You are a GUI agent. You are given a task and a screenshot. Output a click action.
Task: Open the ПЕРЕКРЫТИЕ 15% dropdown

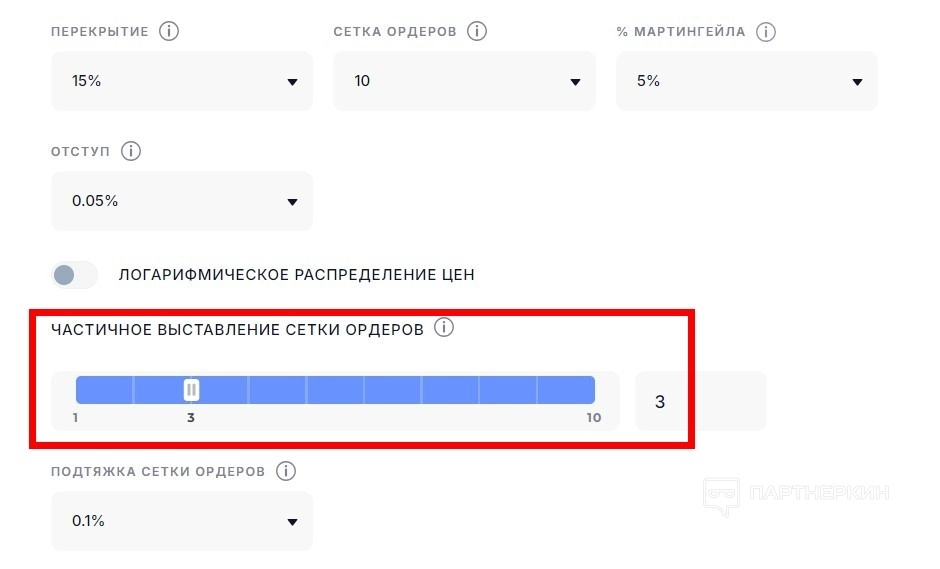point(182,81)
